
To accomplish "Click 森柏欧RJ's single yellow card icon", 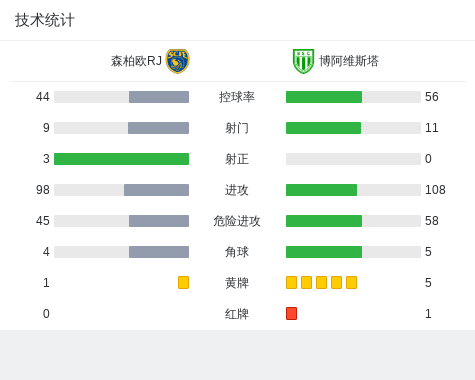I will [183, 282].
